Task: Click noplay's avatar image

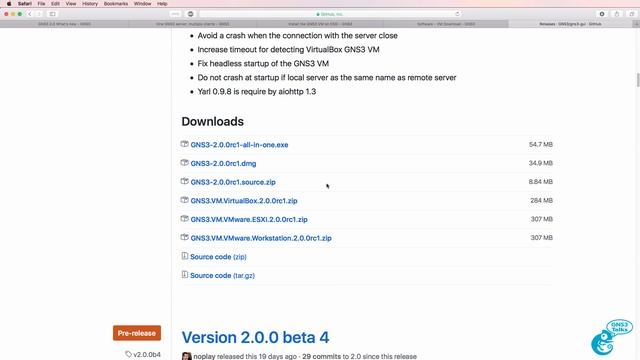Action: tap(187, 356)
